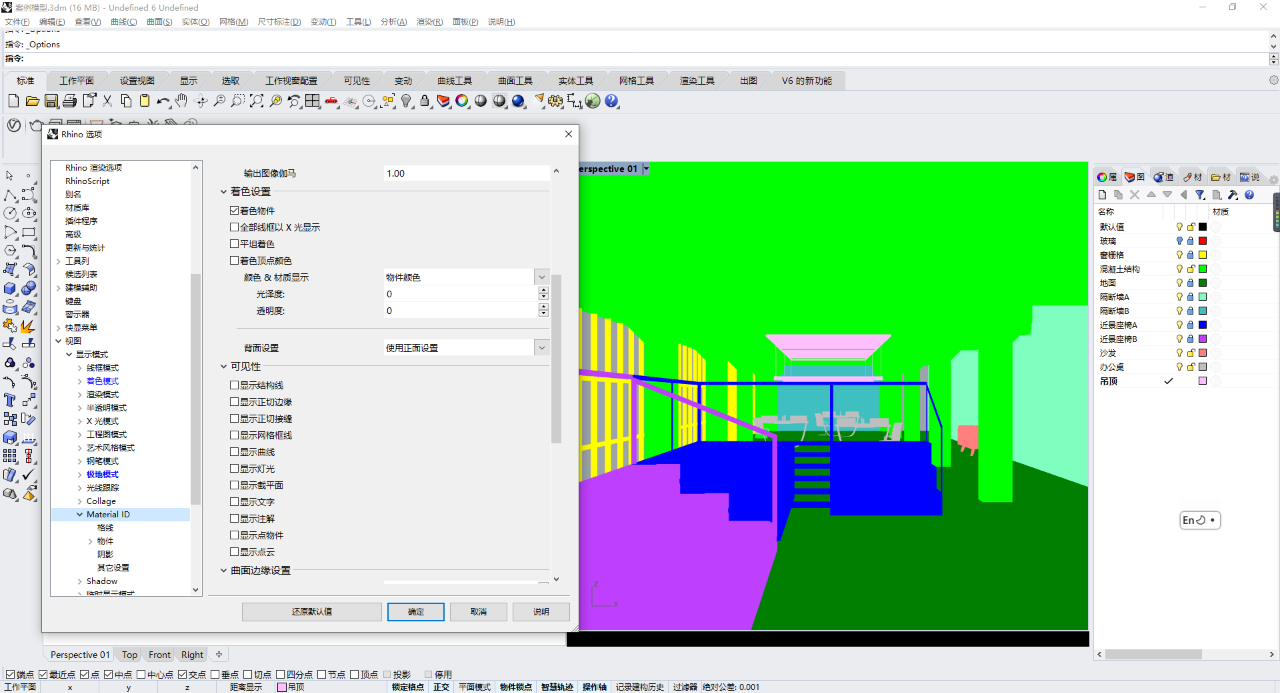Image resolution: width=1280 pixels, height=693 pixels.
Task: Click the green color swatch of 混凝土结构
Action: click(1203, 269)
